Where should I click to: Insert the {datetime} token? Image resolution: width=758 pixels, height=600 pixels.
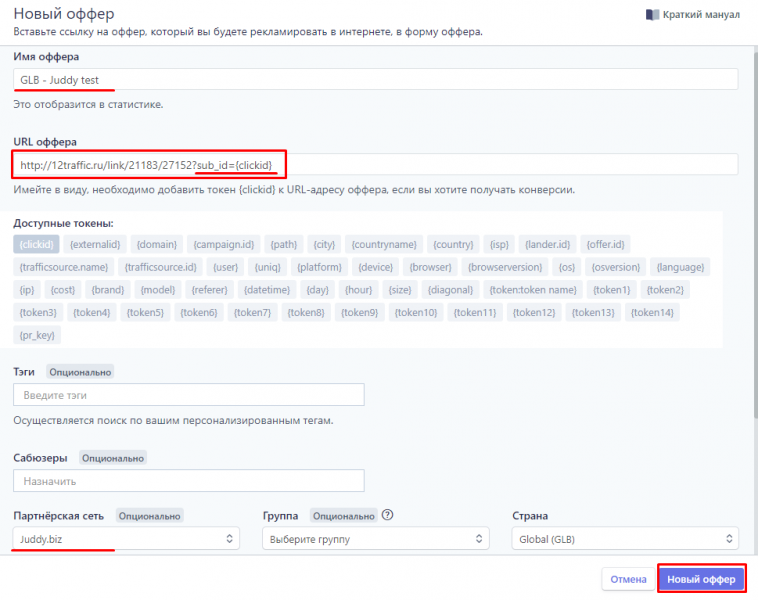click(x=267, y=290)
